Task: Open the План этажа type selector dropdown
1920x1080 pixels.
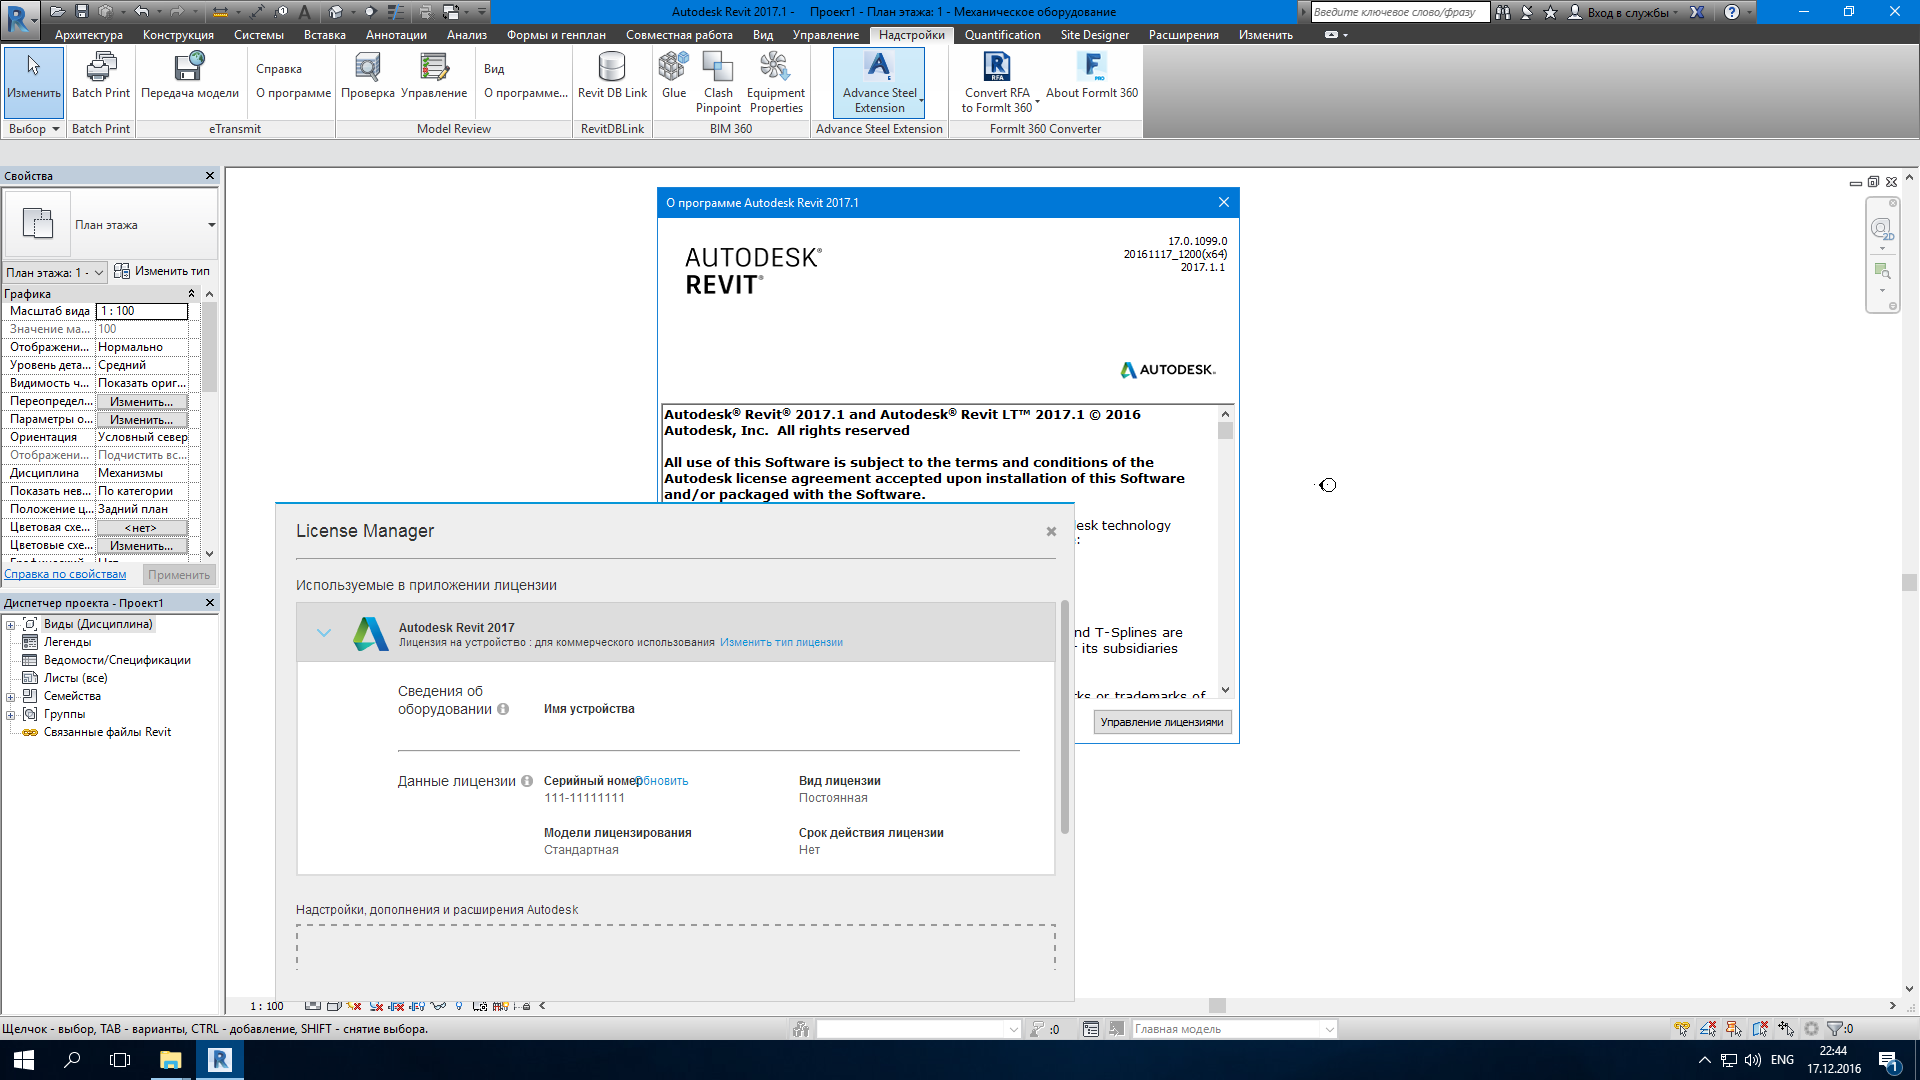Action: click(211, 225)
